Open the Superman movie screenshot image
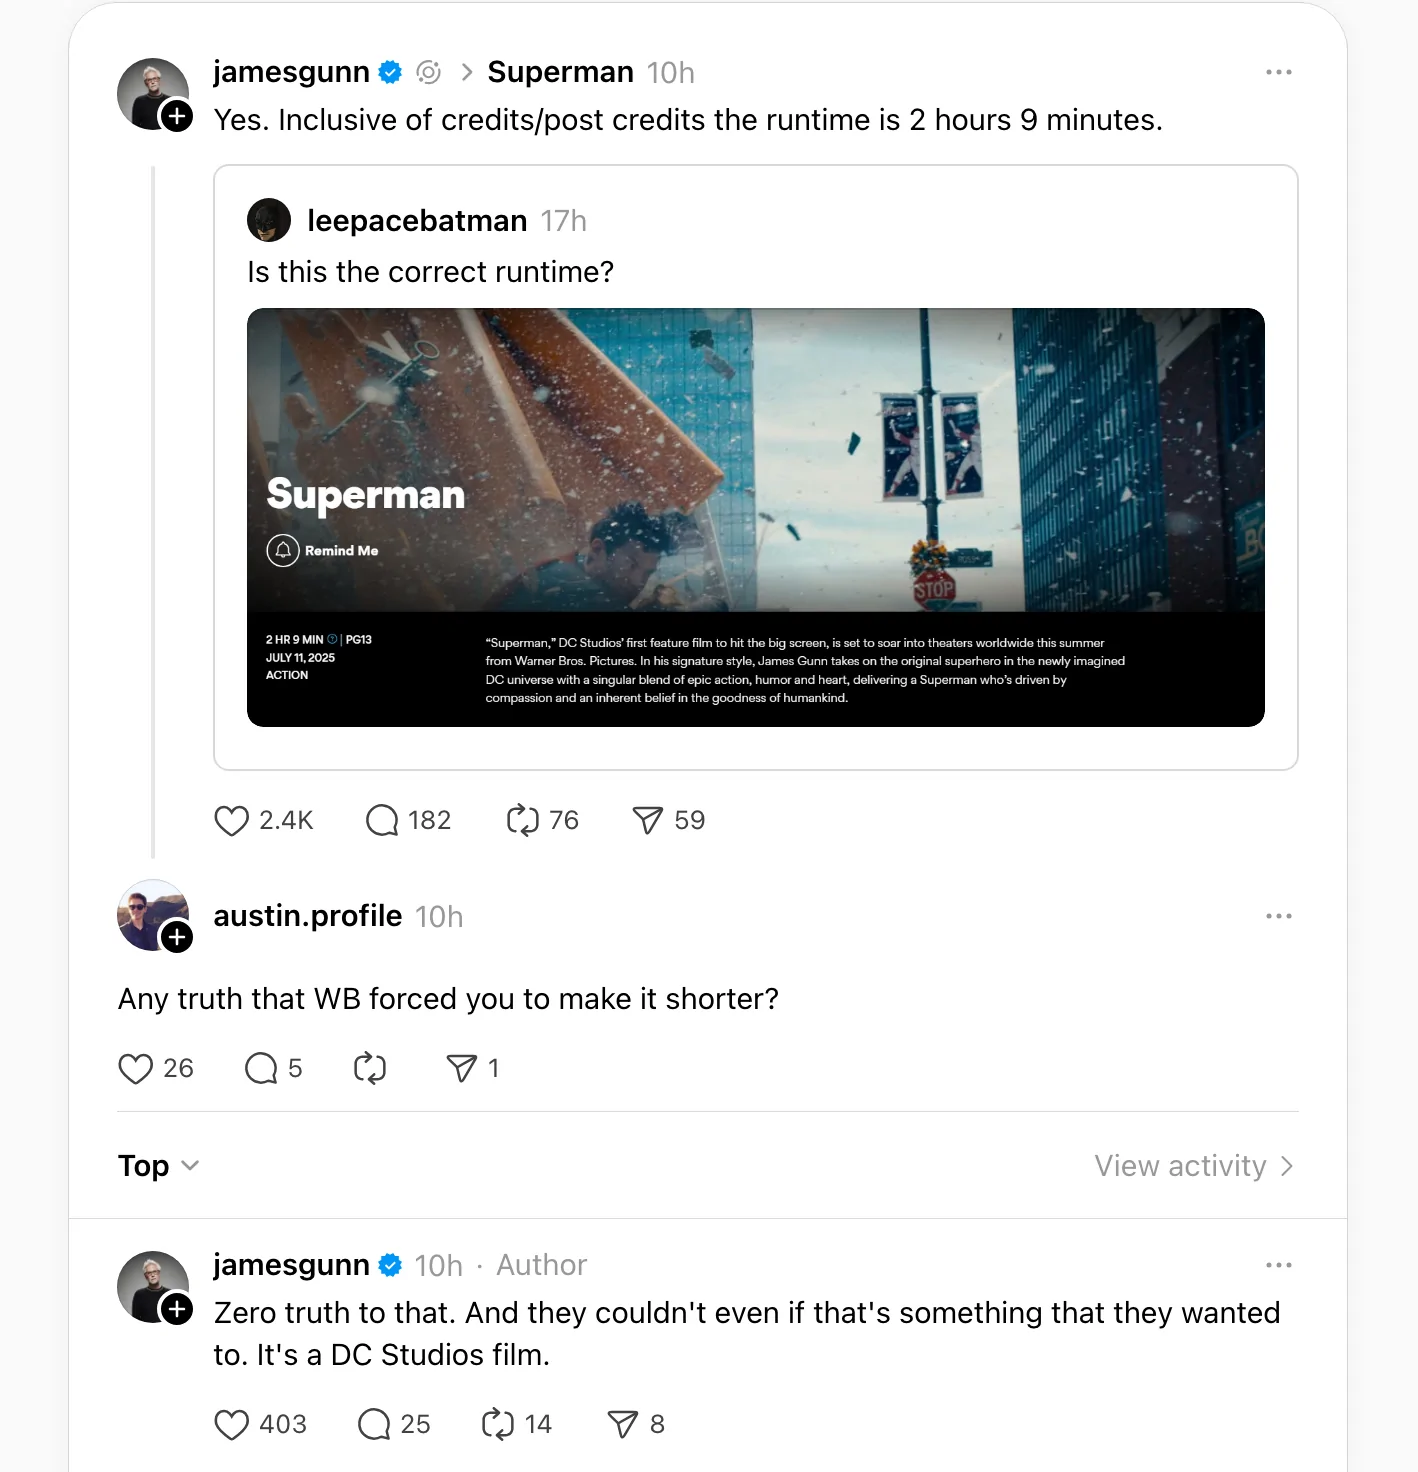This screenshot has height=1472, width=1418. (756, 517)
